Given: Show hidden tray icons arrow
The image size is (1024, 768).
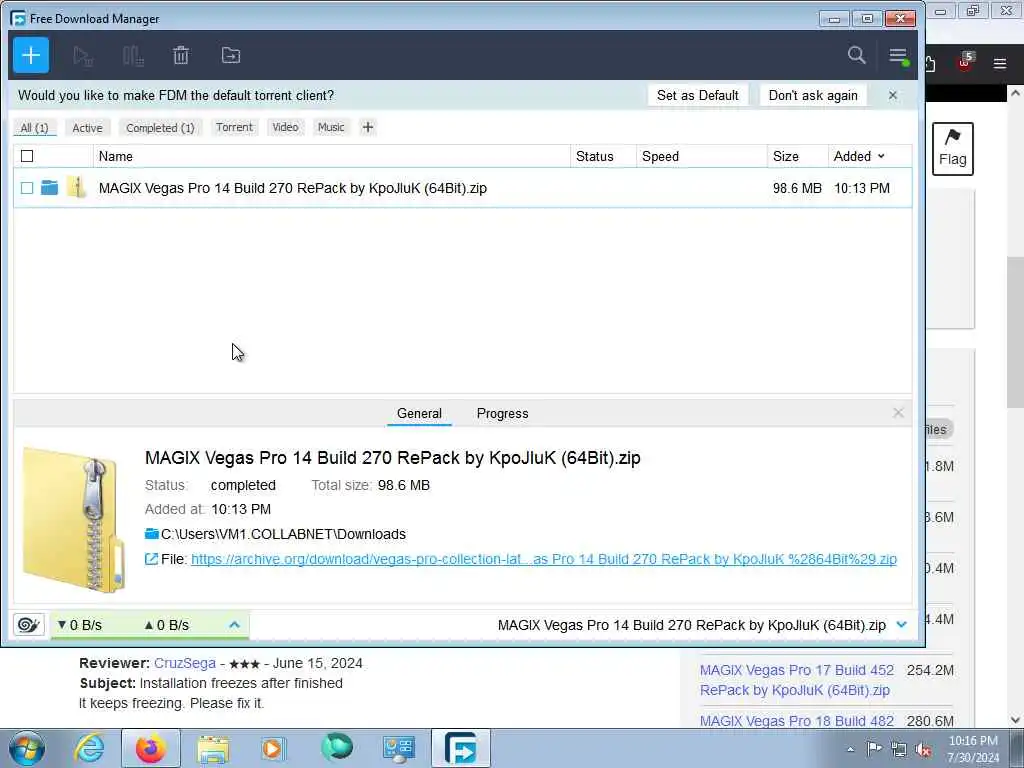Looking at the screenshot, I should (850, 750).
